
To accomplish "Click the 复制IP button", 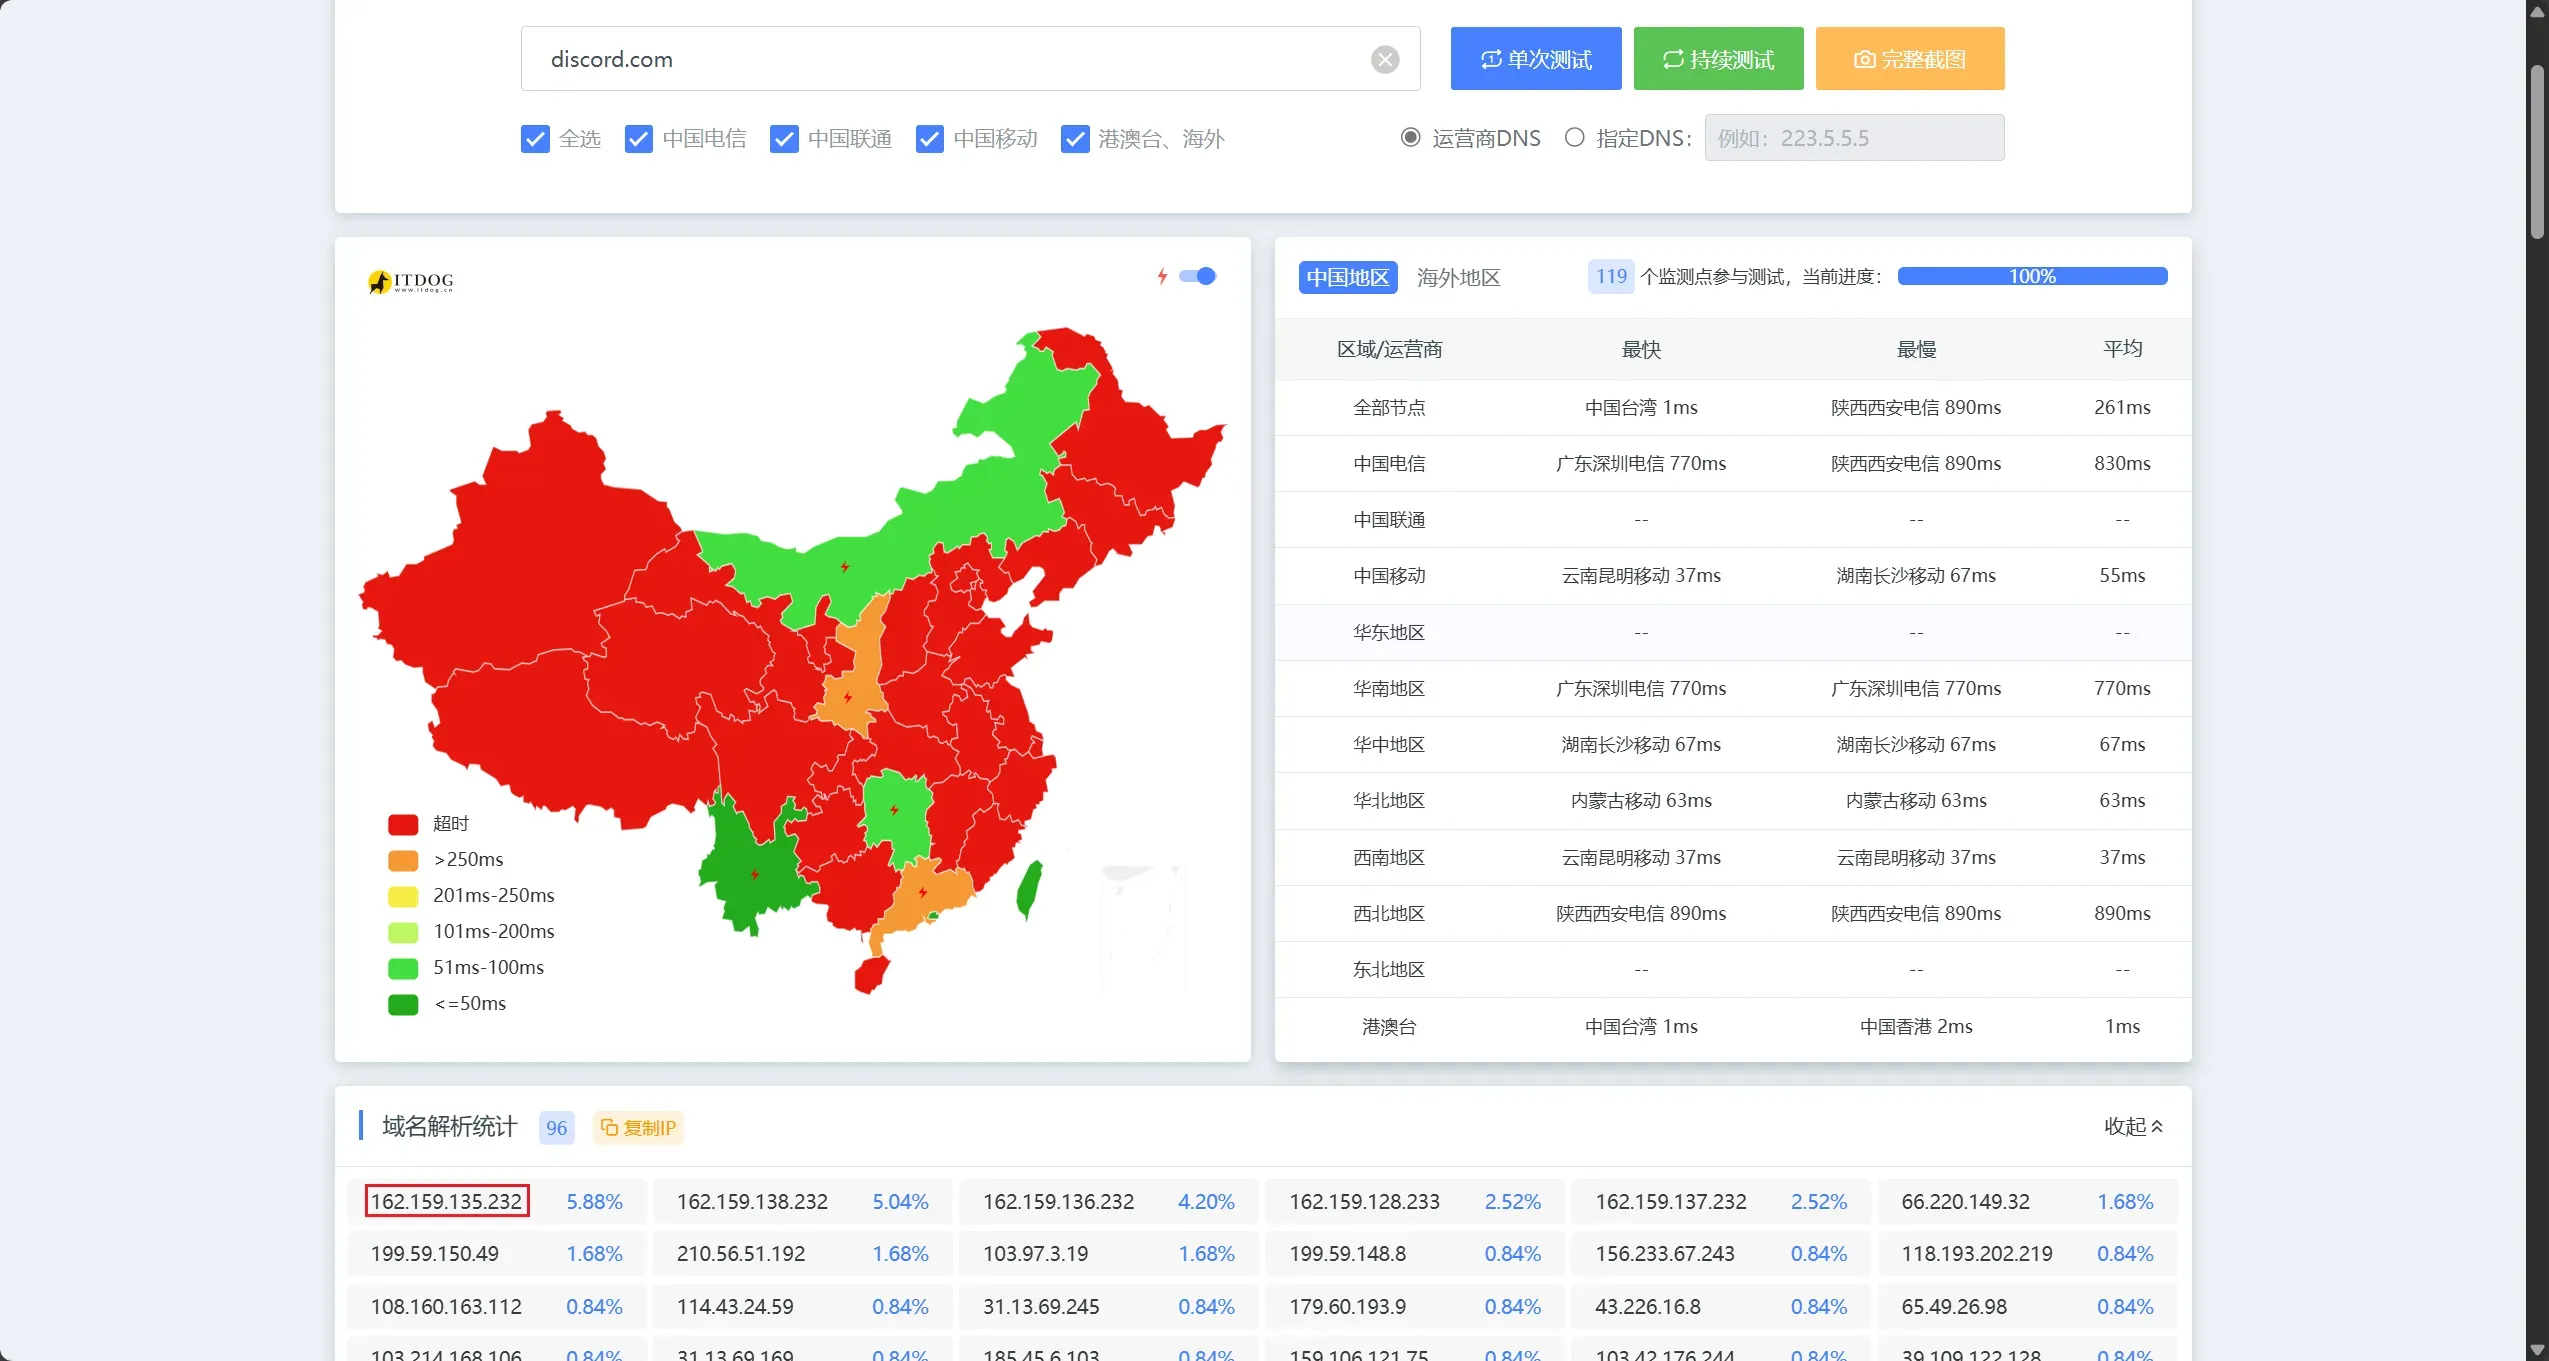I will tap(638, 1127).
